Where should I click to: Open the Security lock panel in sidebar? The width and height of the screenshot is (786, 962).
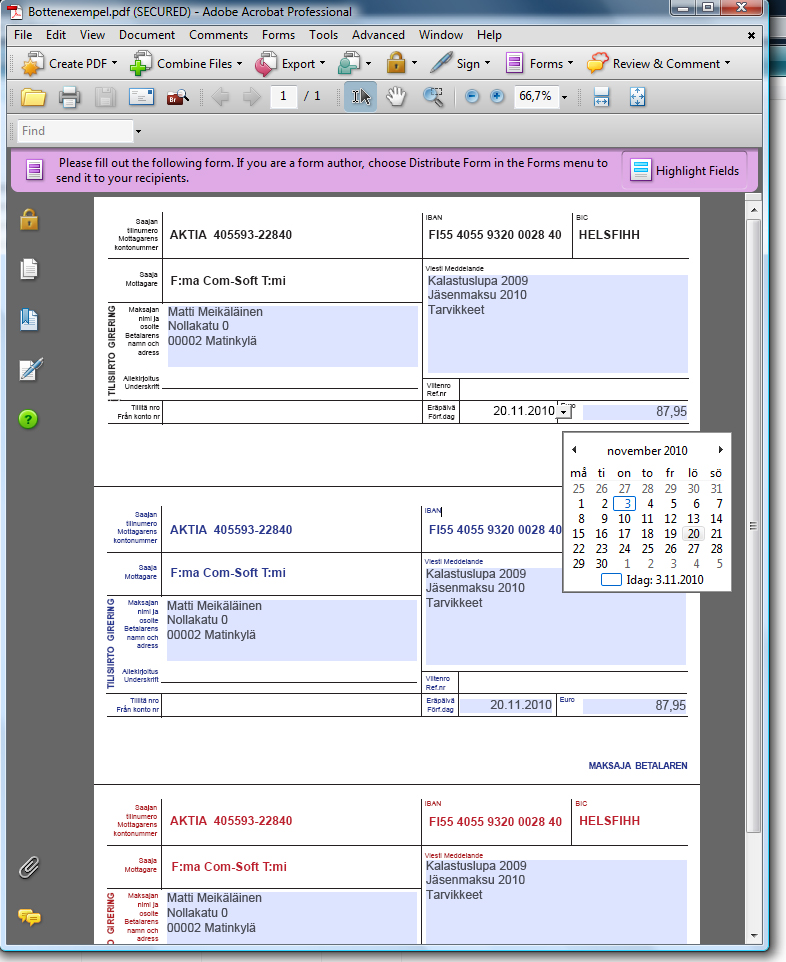tap(29, 219)
